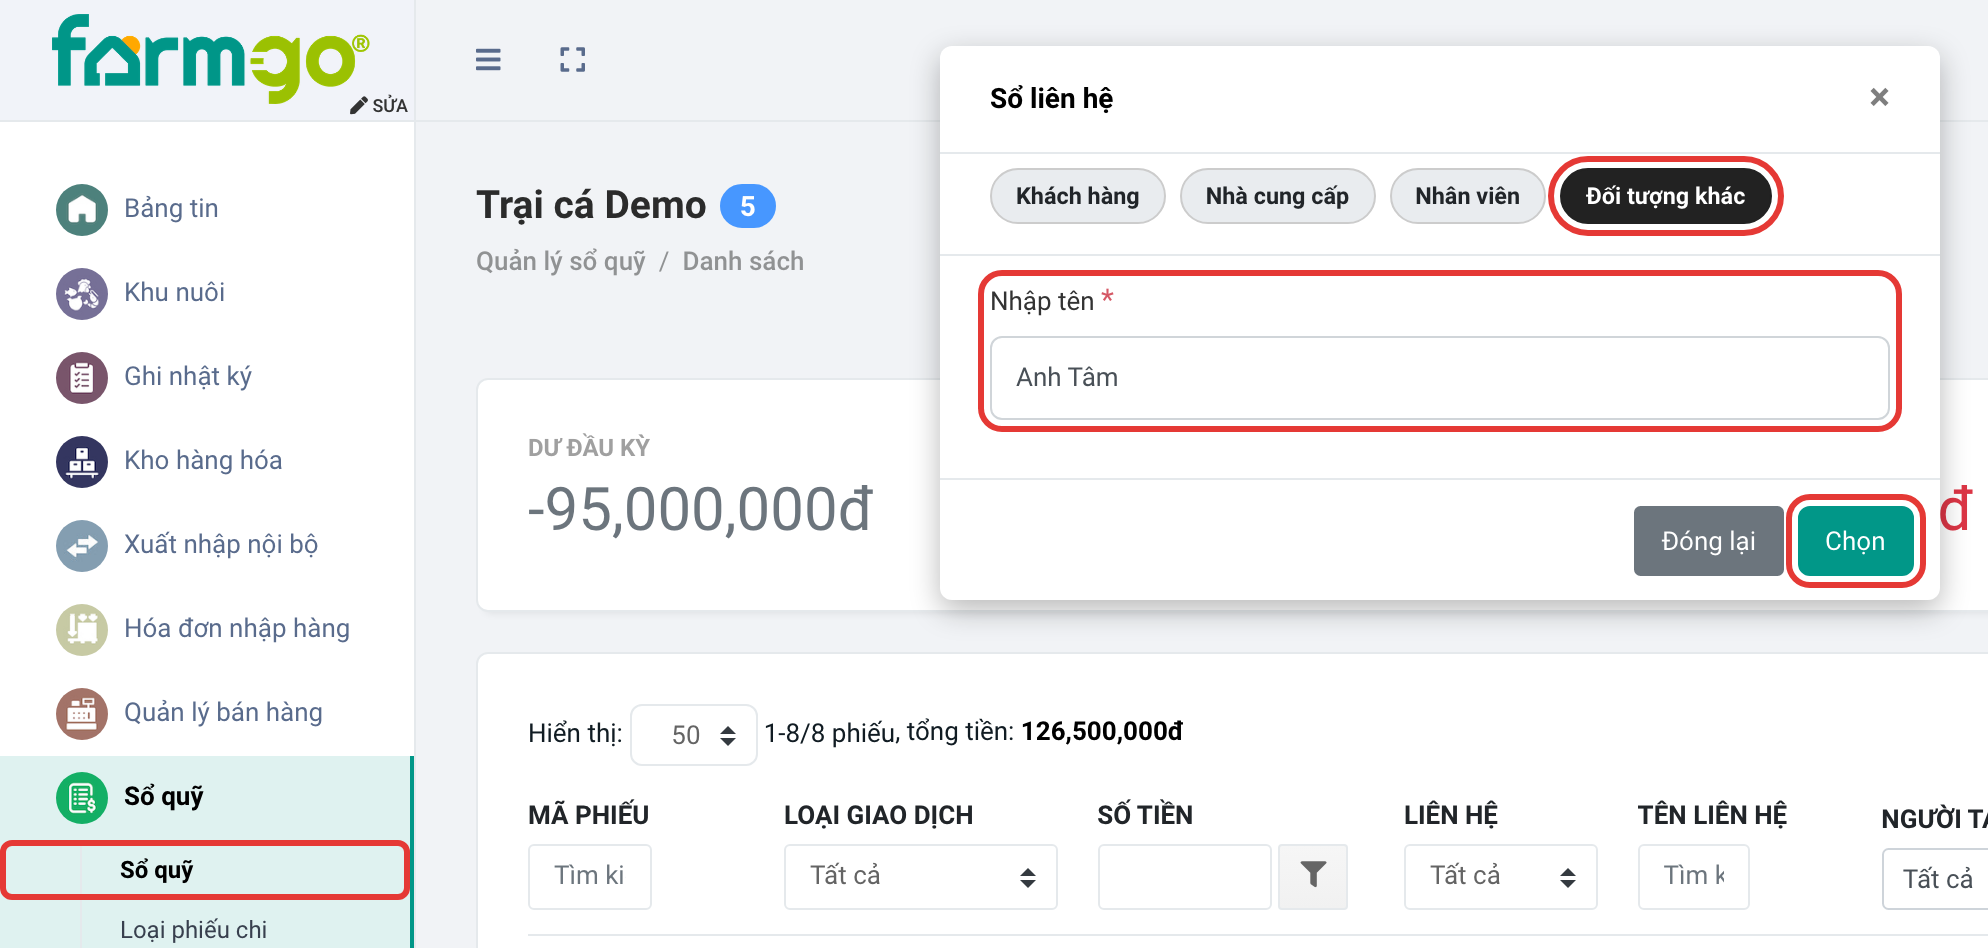Click the Sổ quỹ ledger icon
1988x948 pixels.
pos(82,798)
